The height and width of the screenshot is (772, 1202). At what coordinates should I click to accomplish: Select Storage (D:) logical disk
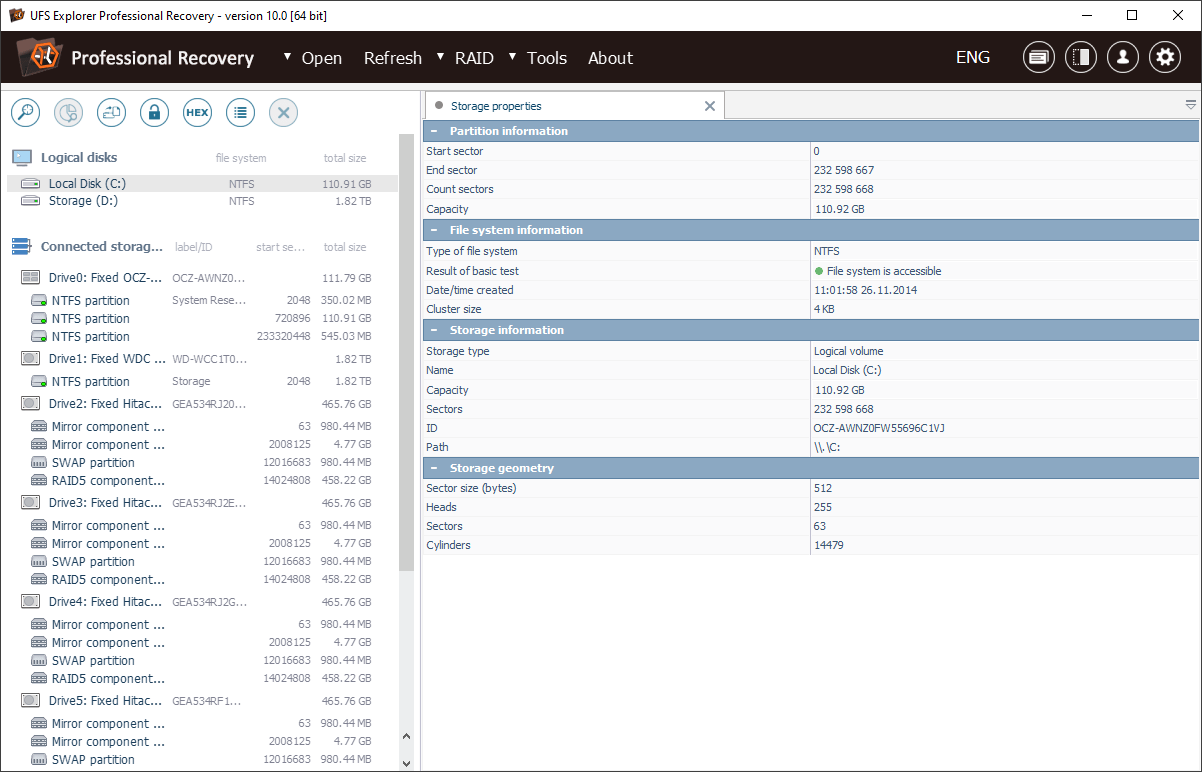tap(83, 201)
